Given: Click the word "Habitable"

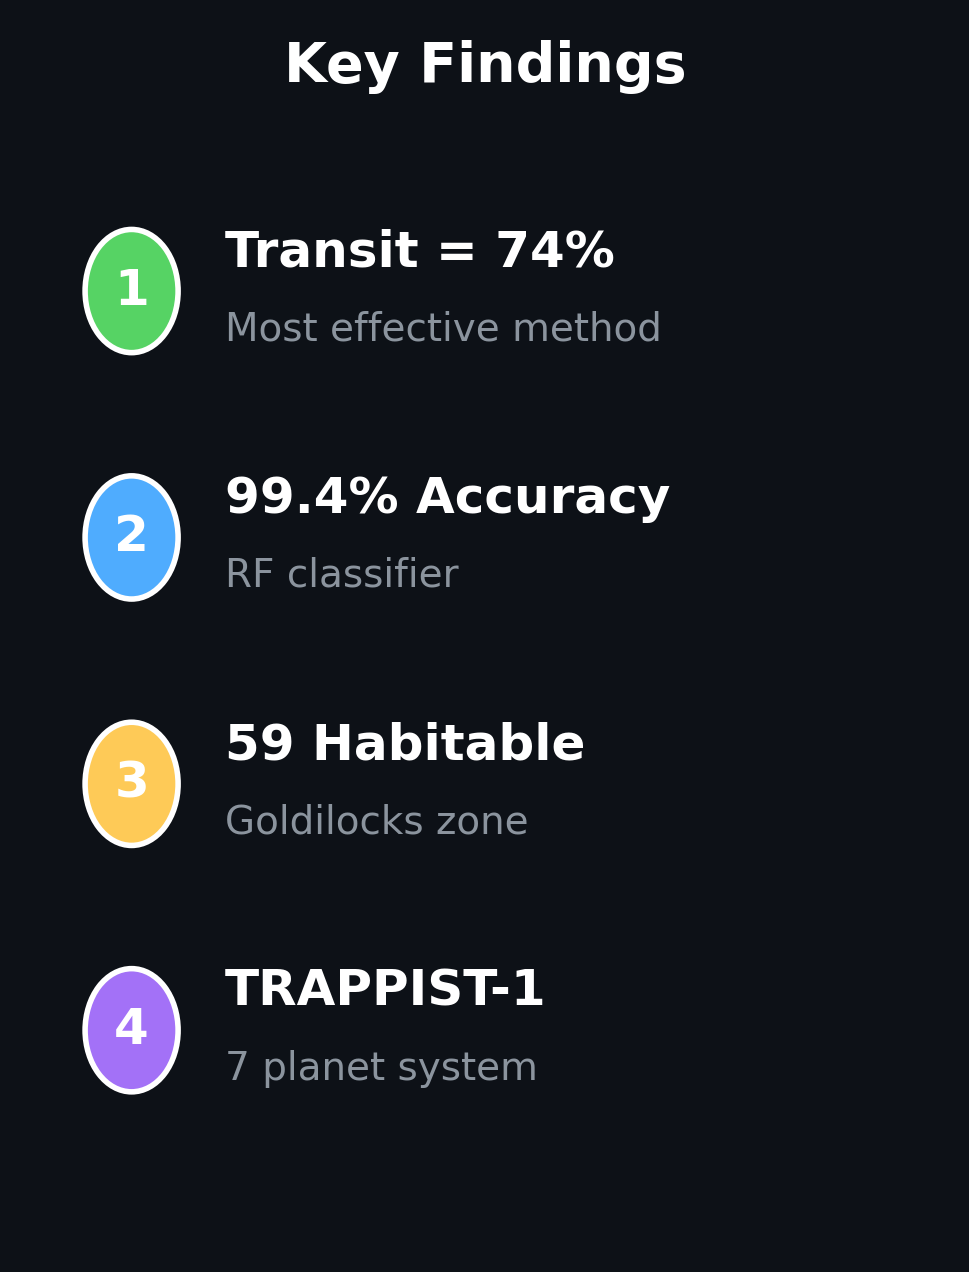Looking at the screenshot, I should click(447, 745).
